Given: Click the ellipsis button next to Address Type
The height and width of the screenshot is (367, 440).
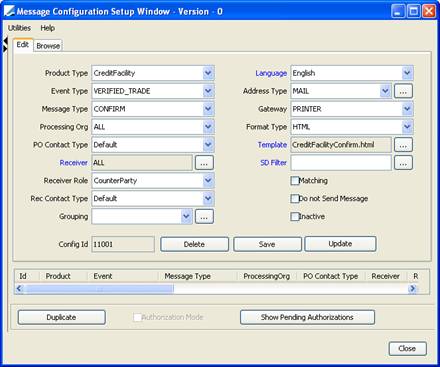Looking at the screenshot, I should tap(403, 91).
